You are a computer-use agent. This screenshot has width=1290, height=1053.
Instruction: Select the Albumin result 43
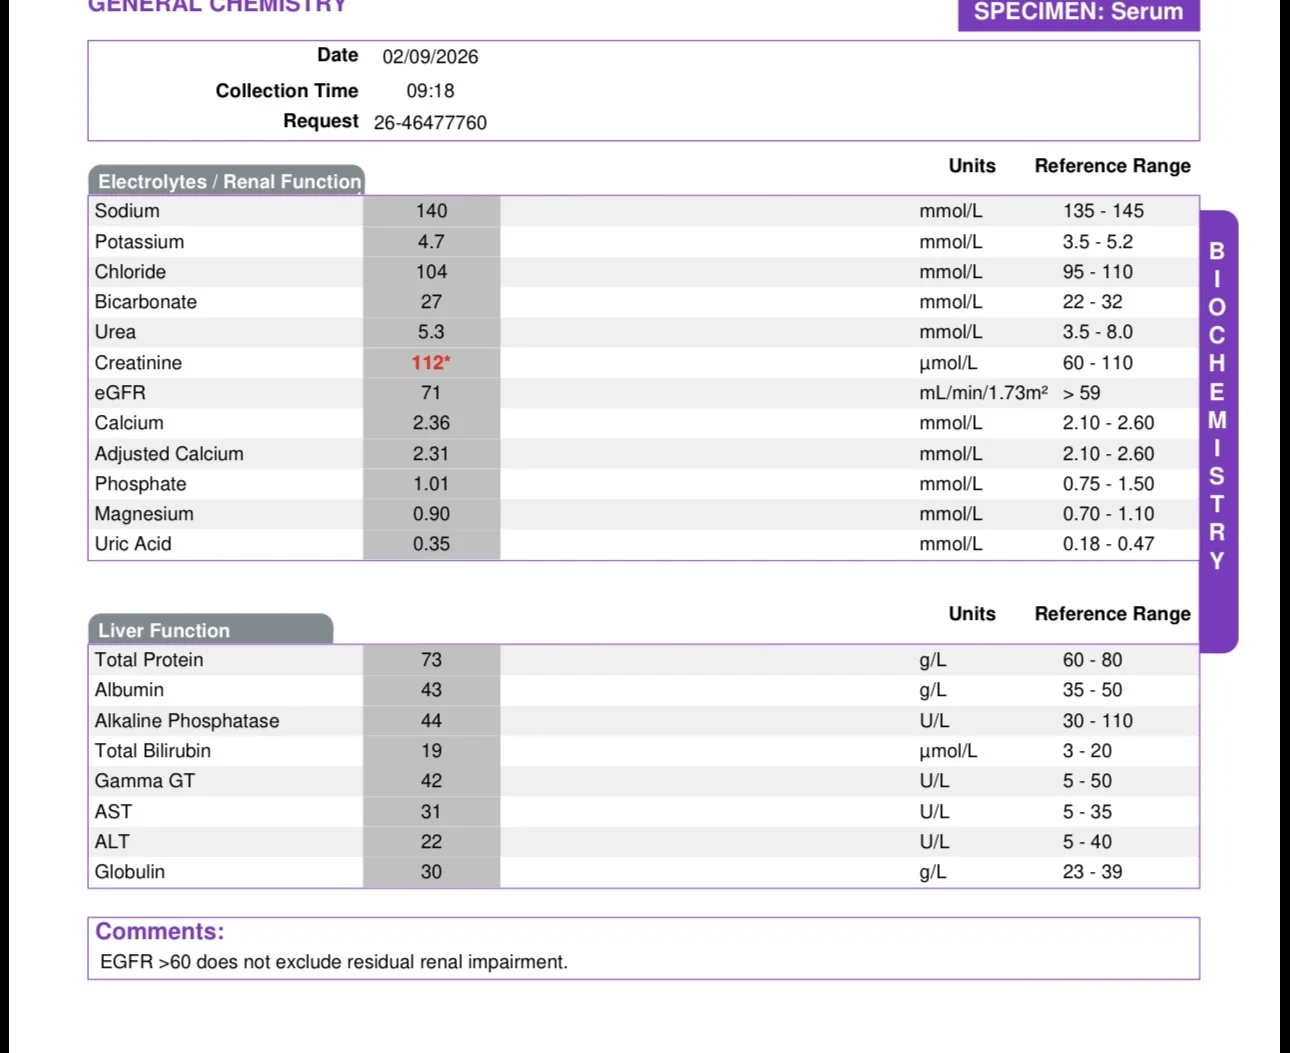(431, 690)
